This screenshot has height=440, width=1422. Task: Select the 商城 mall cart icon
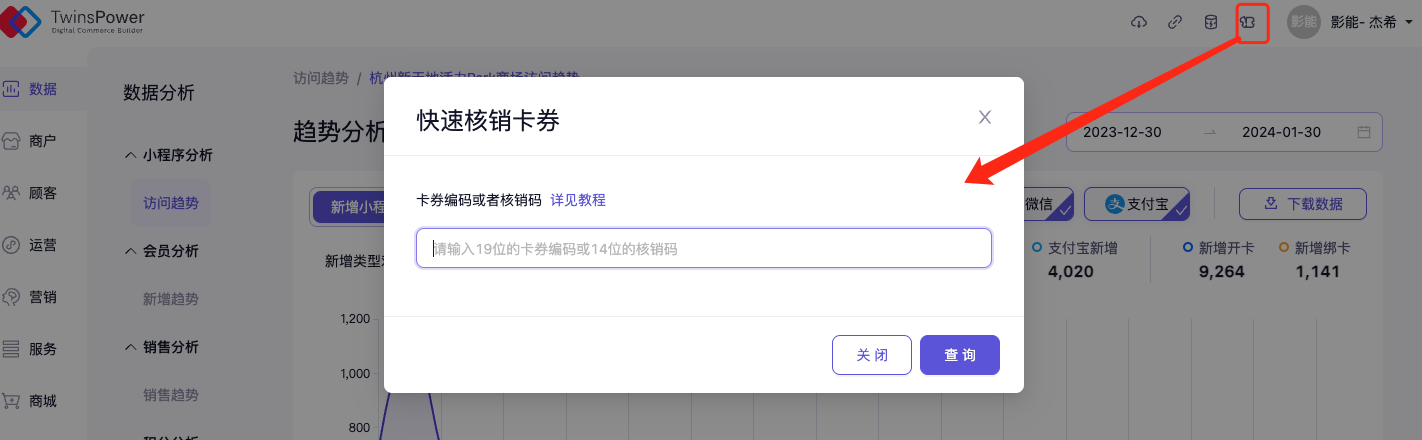click(x=12, y=401)
